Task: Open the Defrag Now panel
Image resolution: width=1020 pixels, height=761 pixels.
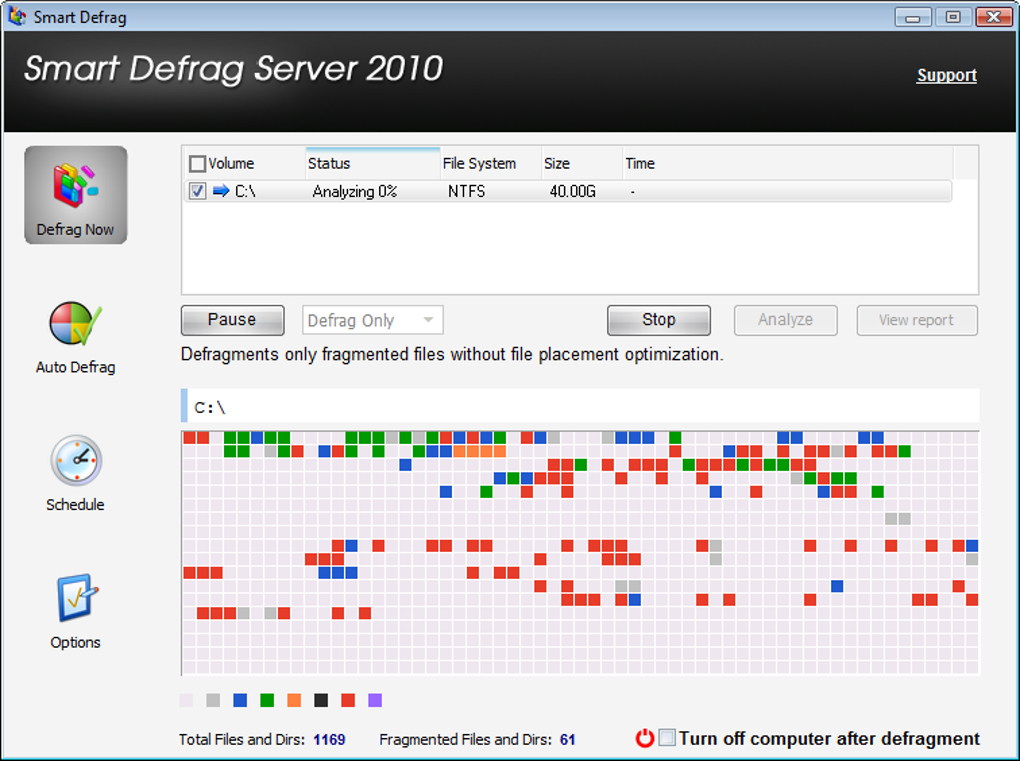Action: [75, 195]
